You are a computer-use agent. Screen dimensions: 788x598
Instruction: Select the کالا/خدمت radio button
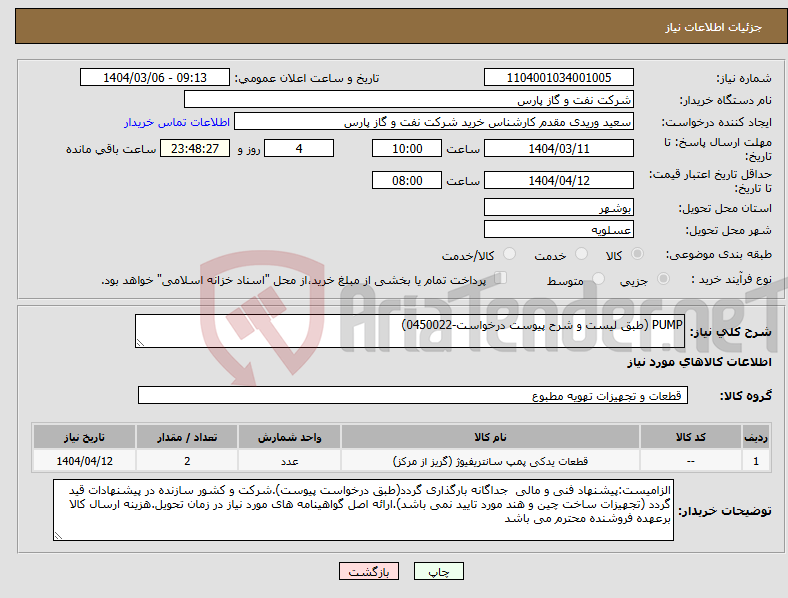pos(509,254)
